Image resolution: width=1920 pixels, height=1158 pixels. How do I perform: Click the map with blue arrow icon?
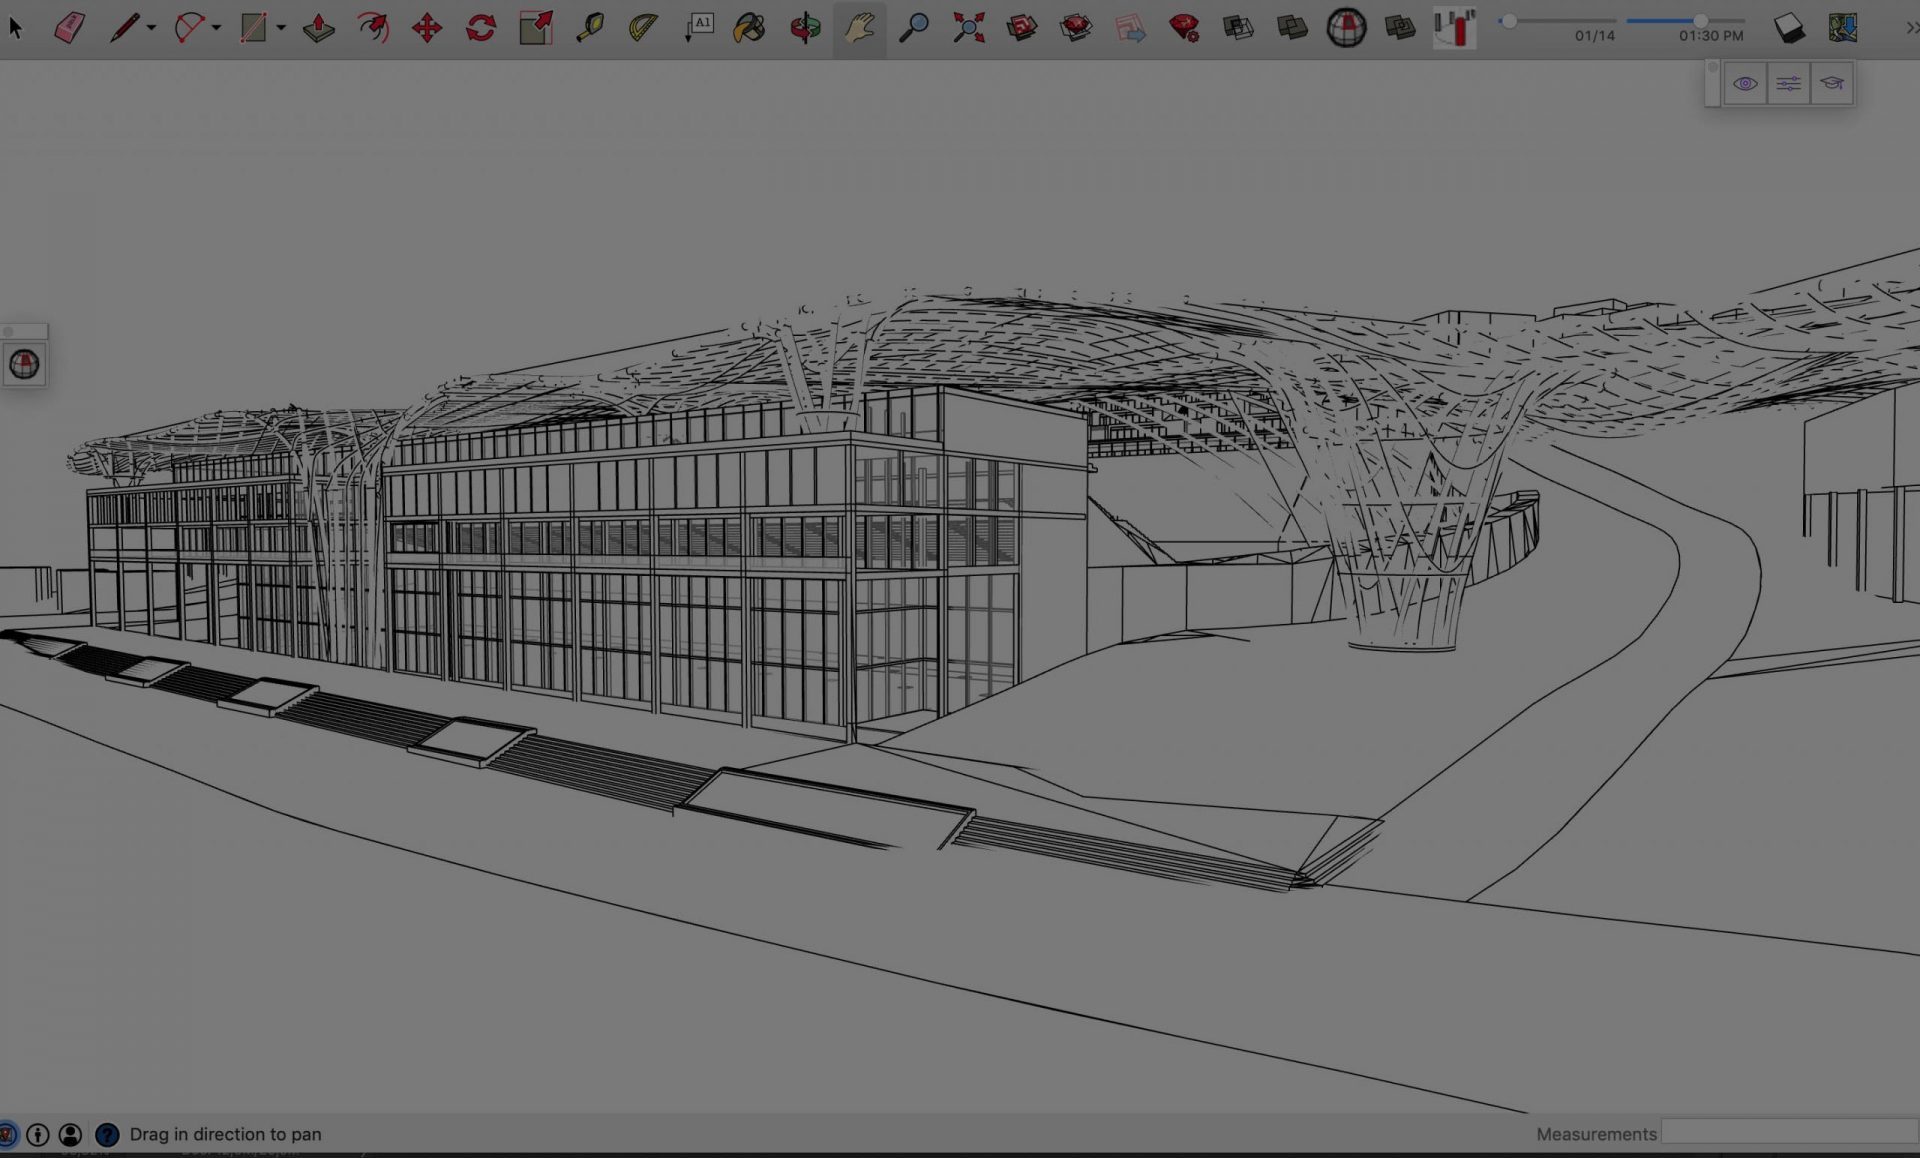pos(1843,27)
